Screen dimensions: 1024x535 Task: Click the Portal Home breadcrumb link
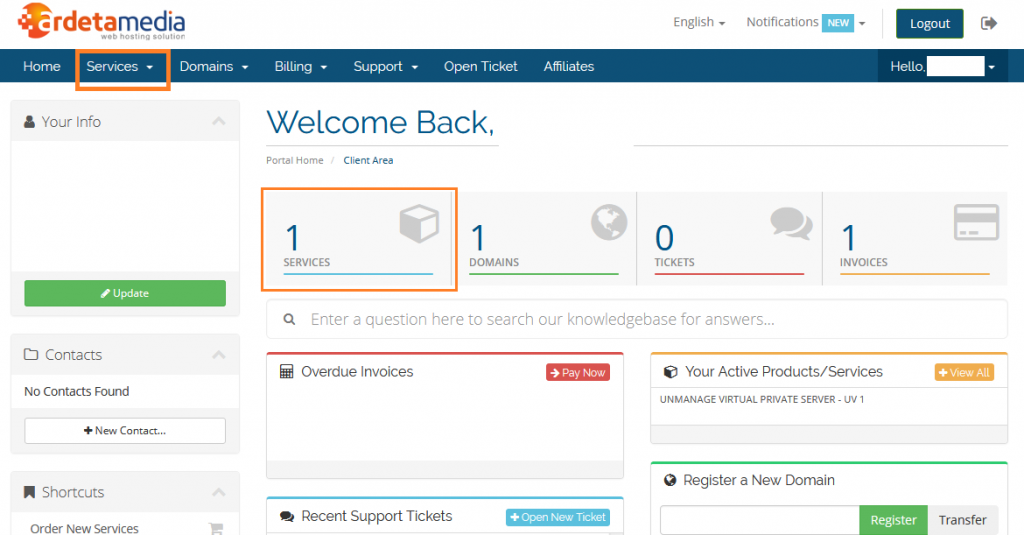(x=294, y=160)
